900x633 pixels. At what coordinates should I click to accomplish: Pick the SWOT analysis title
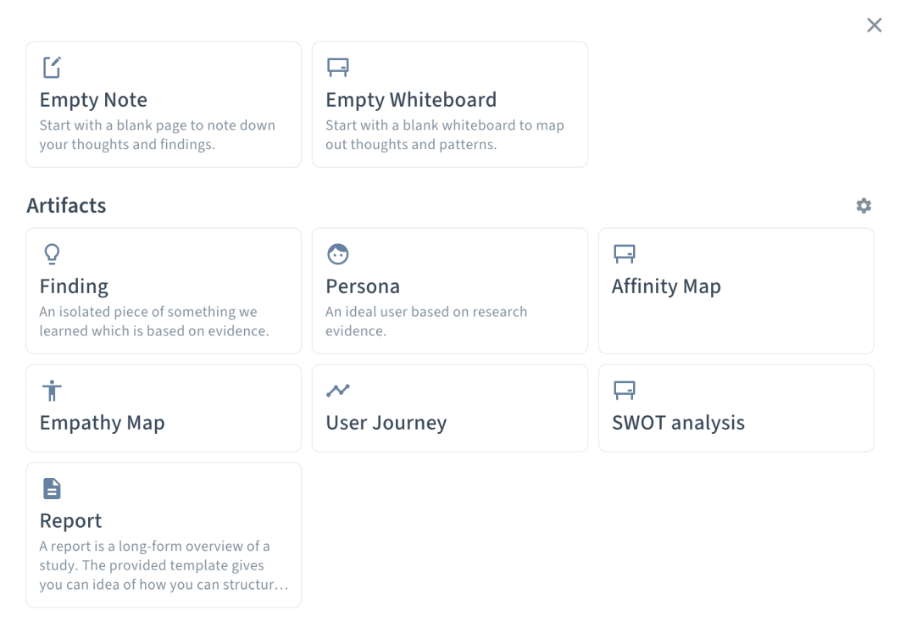[x=678, y=422]
